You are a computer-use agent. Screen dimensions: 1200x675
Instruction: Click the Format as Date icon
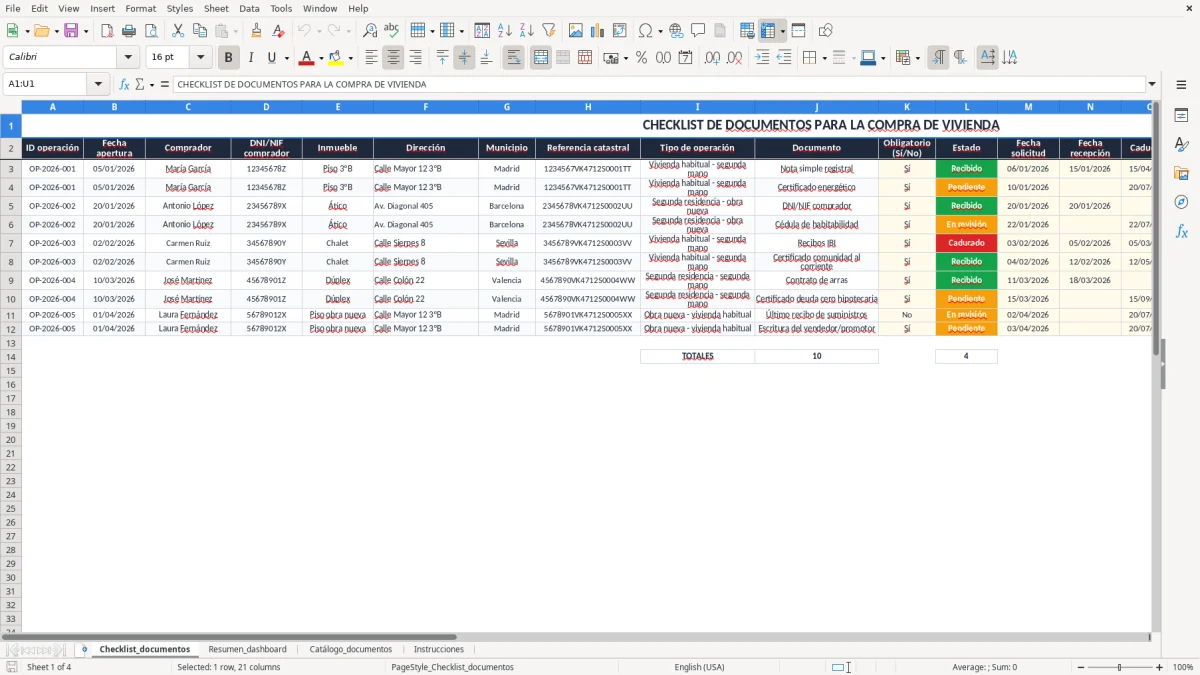686,58
